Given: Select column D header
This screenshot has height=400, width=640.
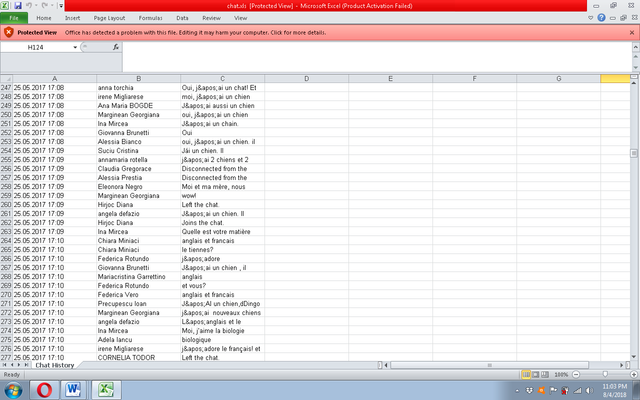Looking at the screenshot, I should point(307,78).
